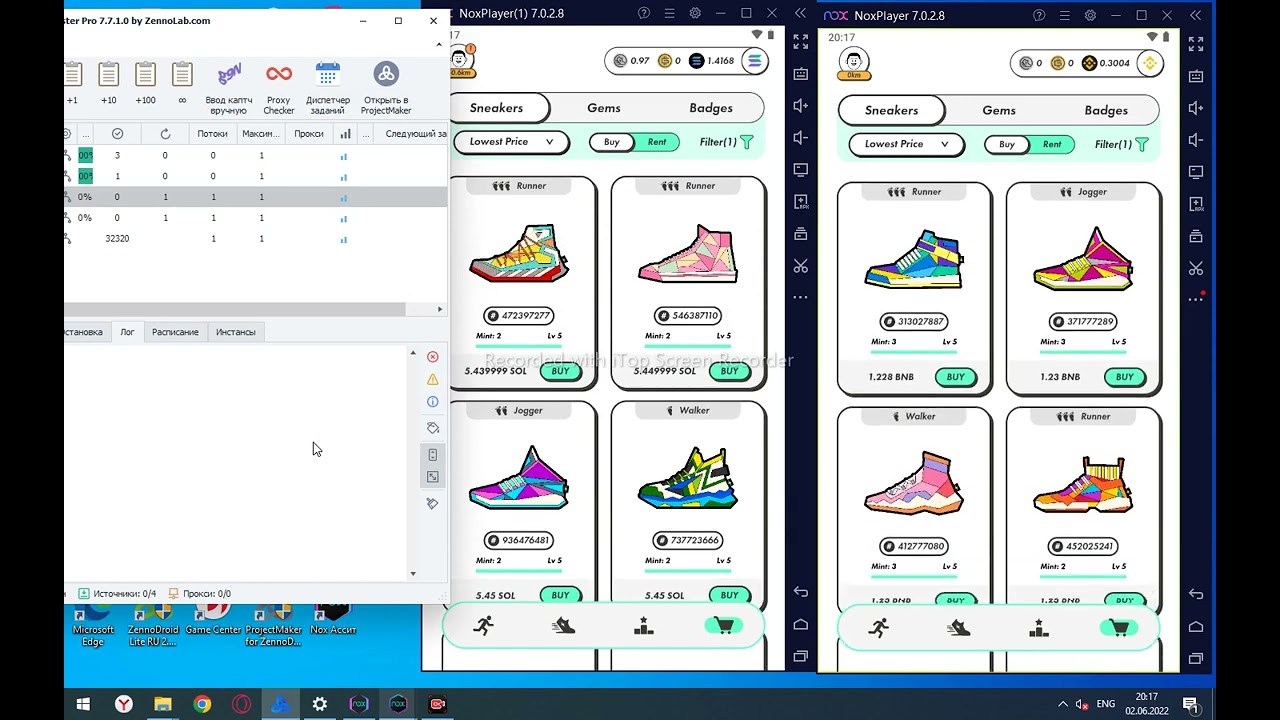Open Filter(1) in right NoxPlayer
1280x720 pixels.
(x=1121, y=145)
